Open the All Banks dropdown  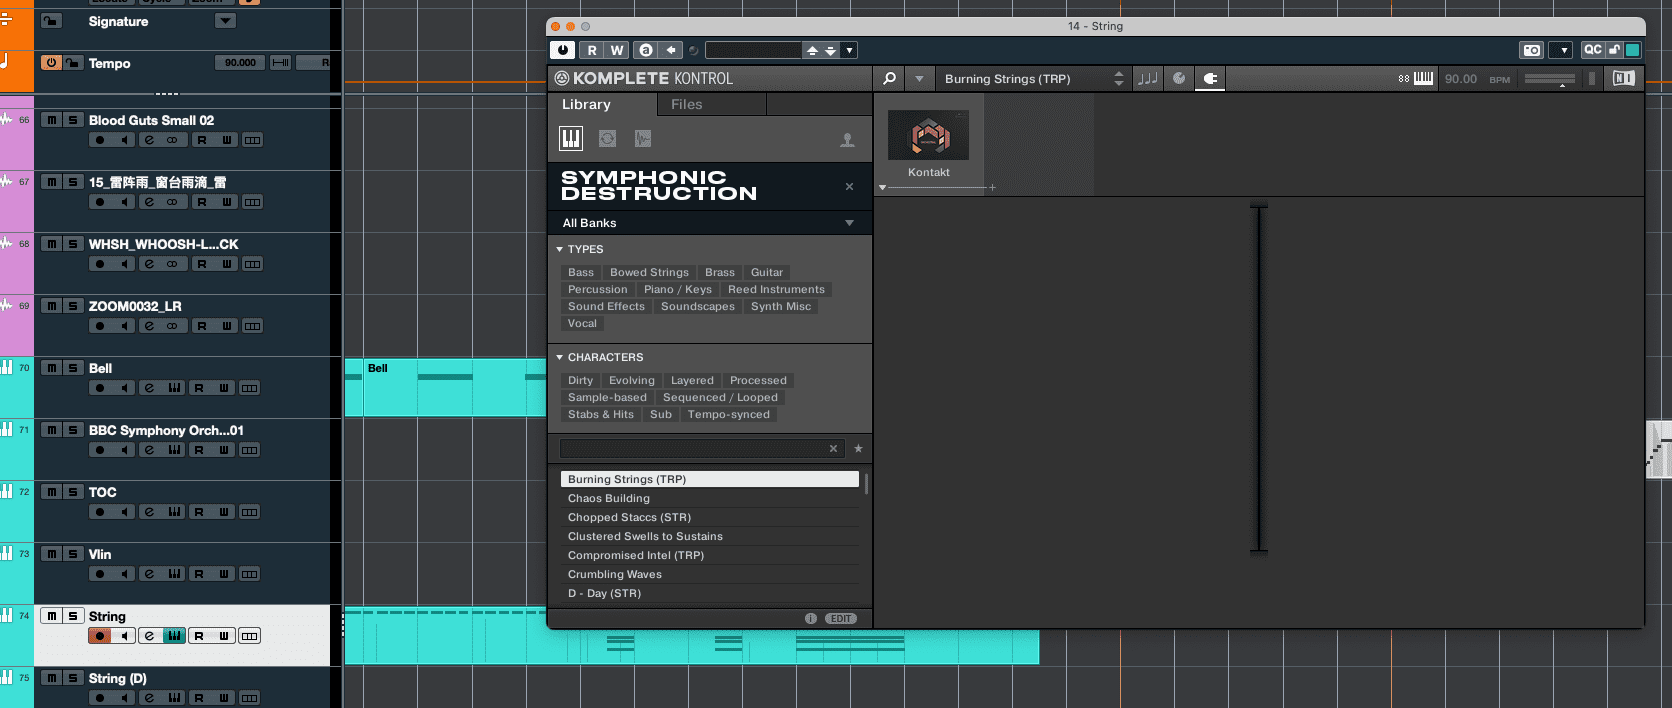click(x=709, y=223)
